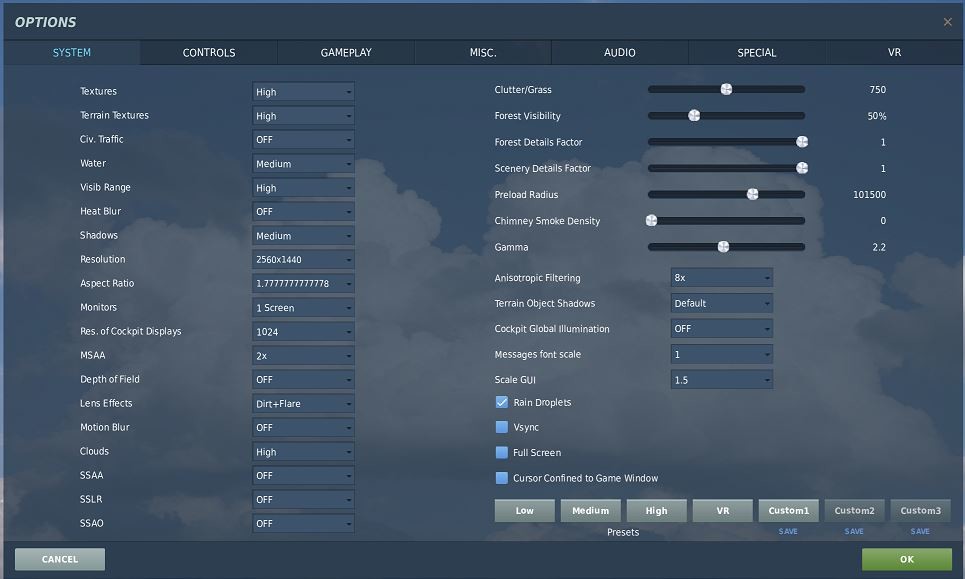
Task: Open the Terrain Textures dropdown
Action: point(303,116)
